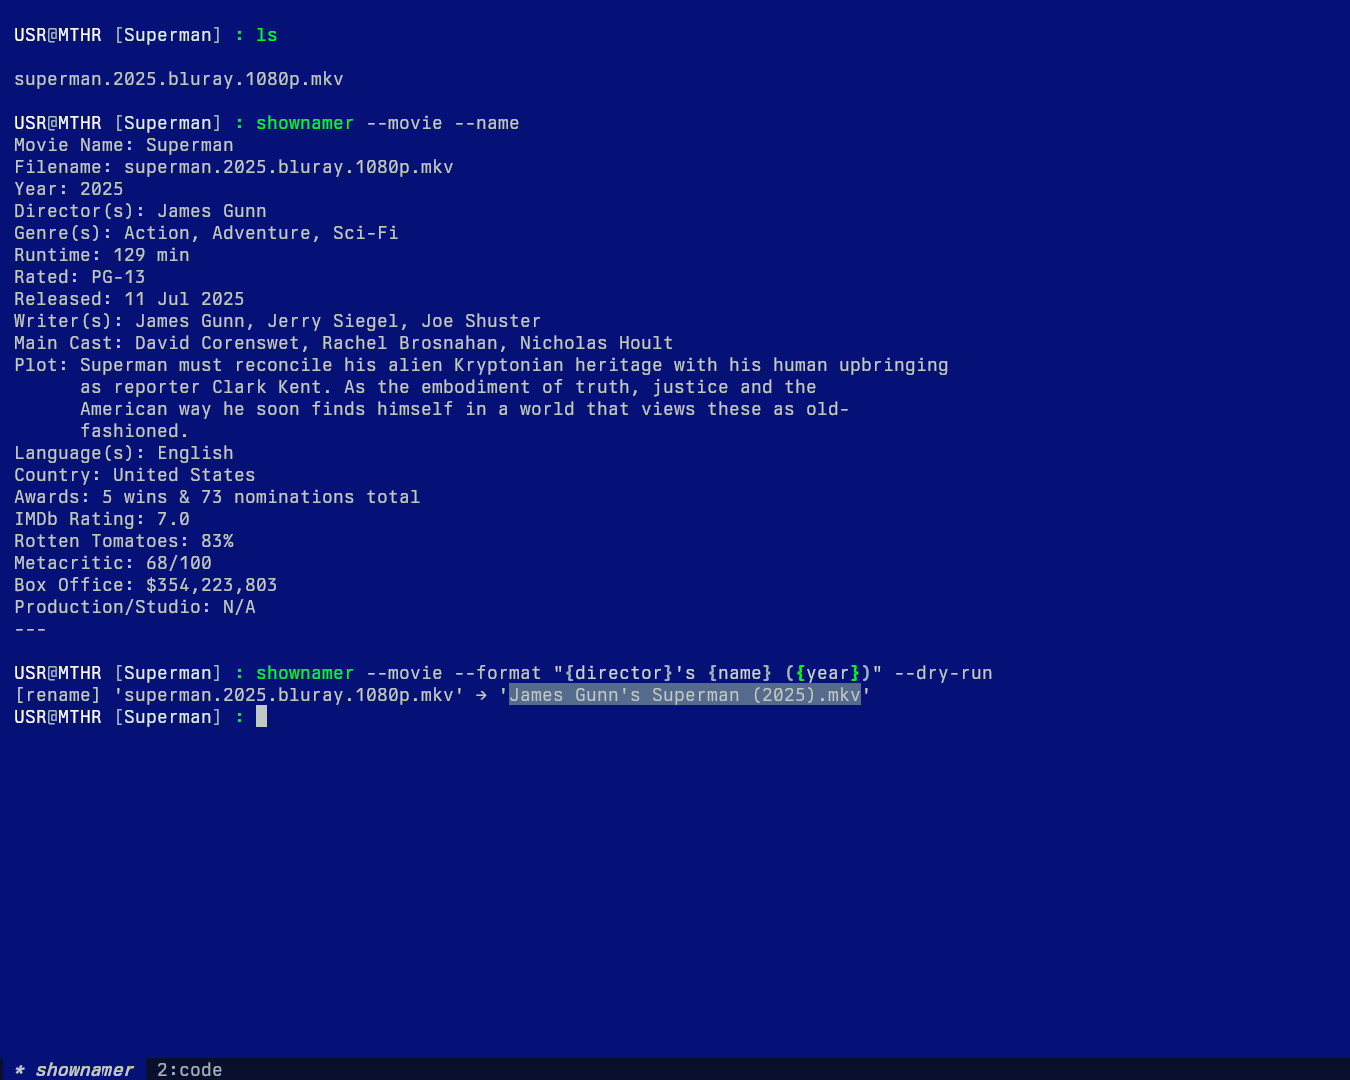Click the 'fashioned.' plot line
1350x1080 pixels.
tap(135, 431)
